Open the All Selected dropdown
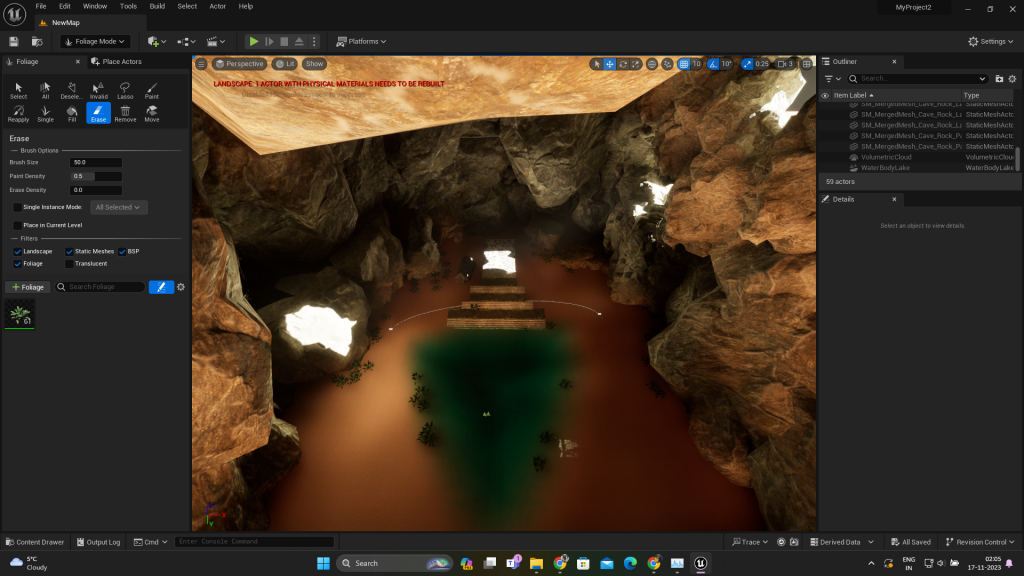1024x576 pixels. pyautogui.click(x=118, y=207)
